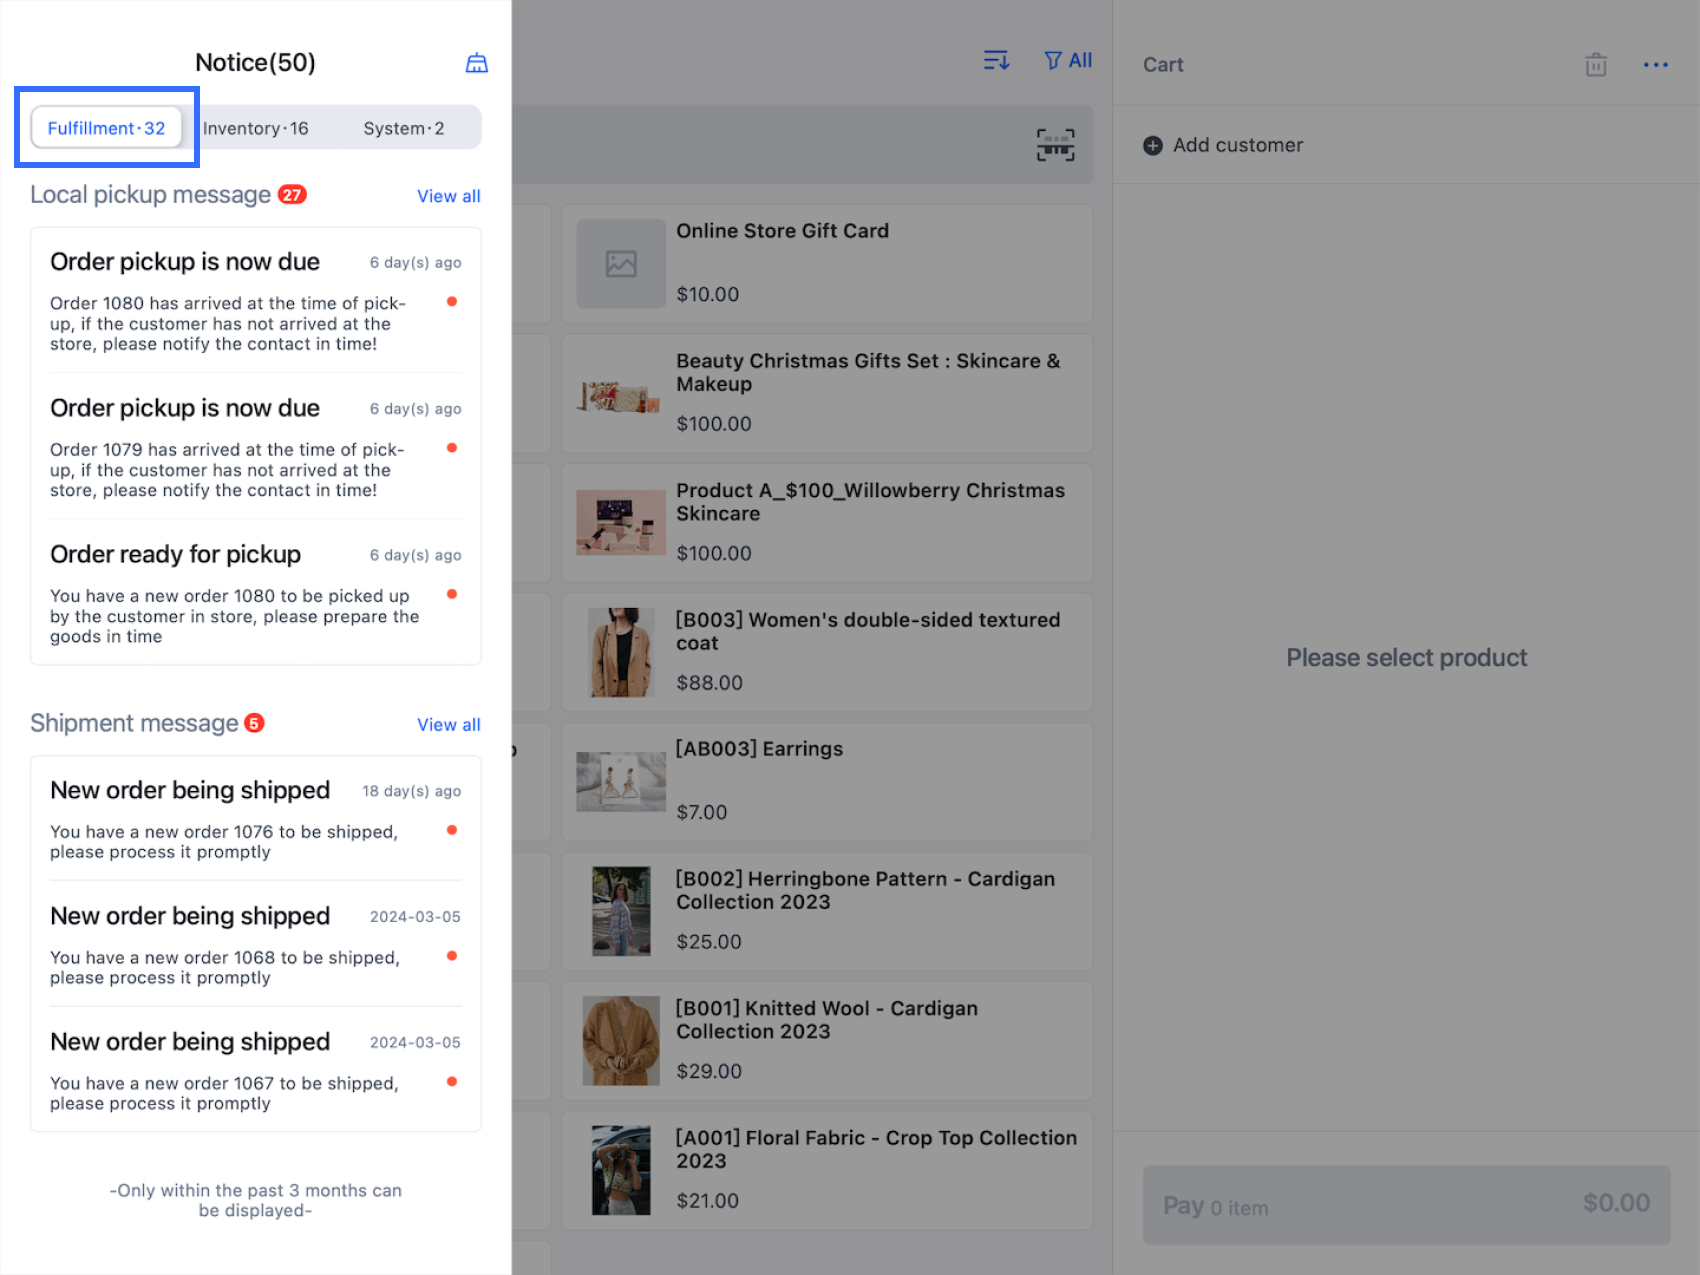The width and height of the screenshot is (1700, 1275).
Task: Click unread dot on order 1067 notice
Action: (452, 1082)
